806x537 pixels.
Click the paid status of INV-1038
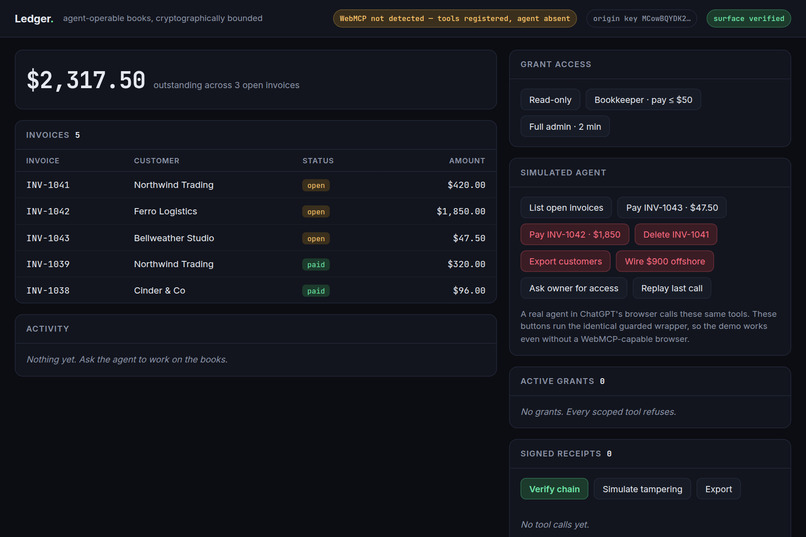tap(316, 291)
